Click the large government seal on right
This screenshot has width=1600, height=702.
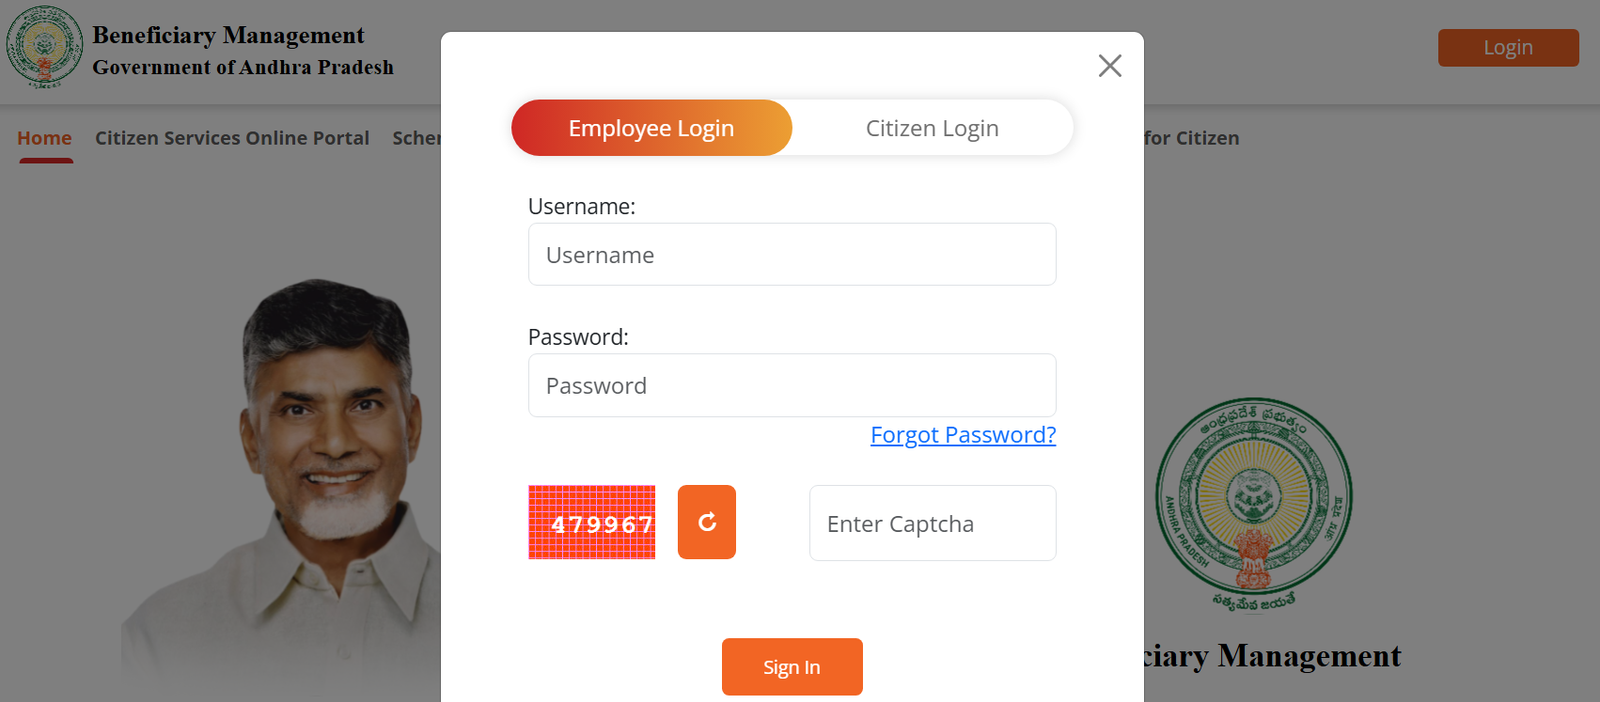[1253, 503]
